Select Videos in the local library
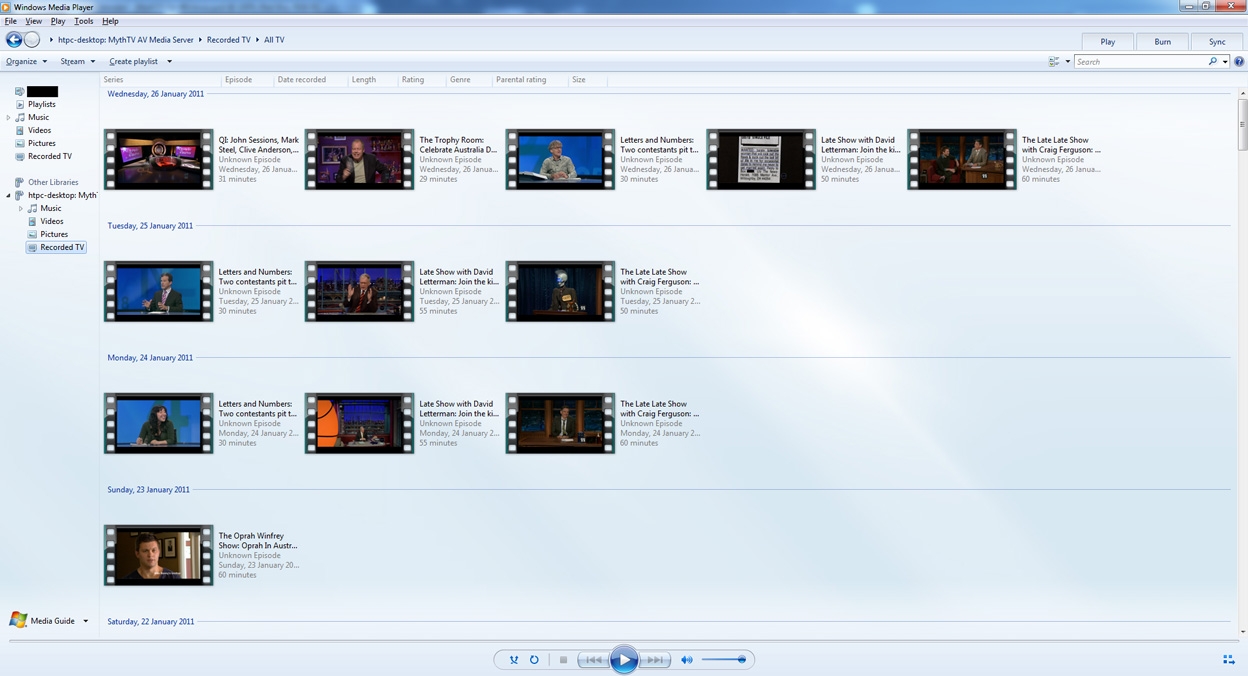 pos(39,131)
